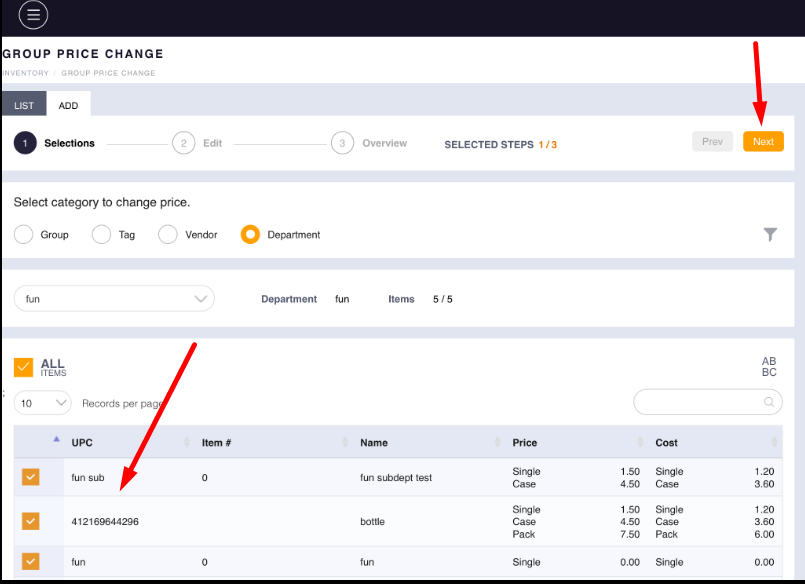Toggle checkbox for fun sub row
805x584 pixels.
tap(31, 477)
